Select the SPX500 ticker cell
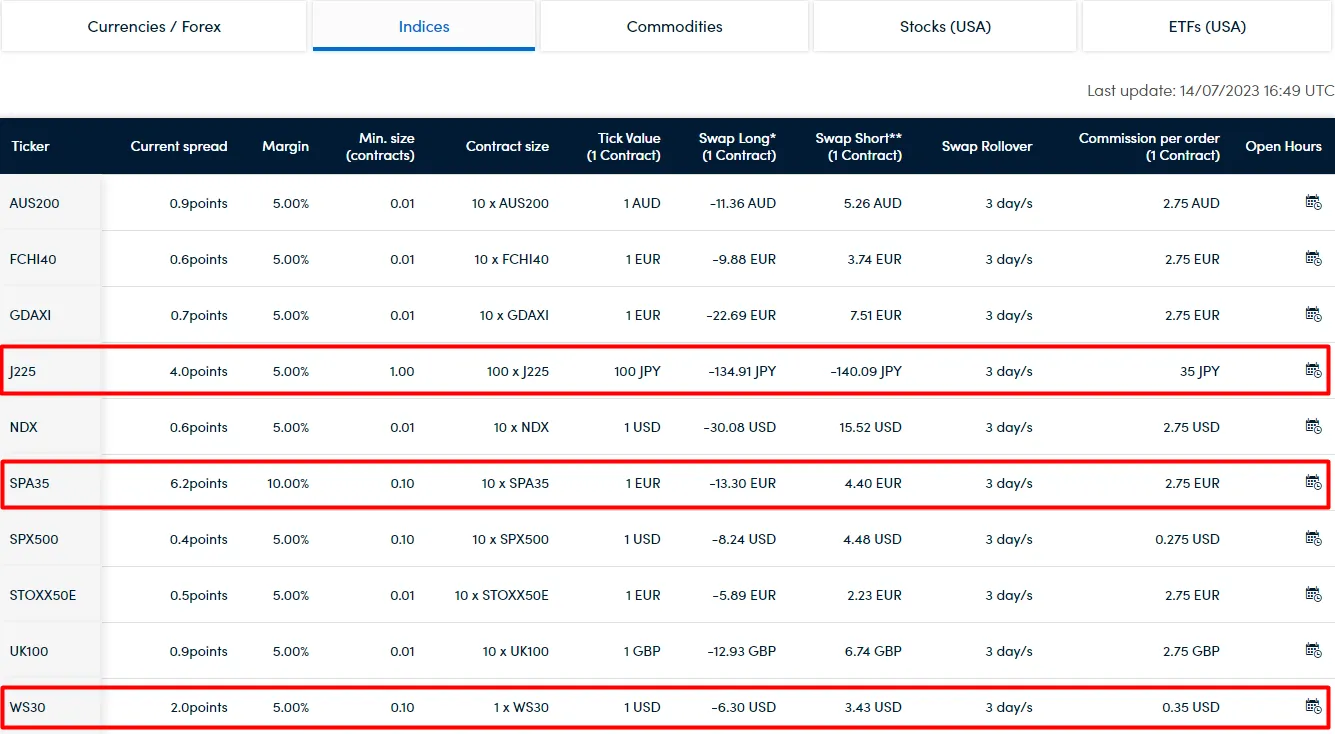1335x734 pixels. tap(51, 539)
